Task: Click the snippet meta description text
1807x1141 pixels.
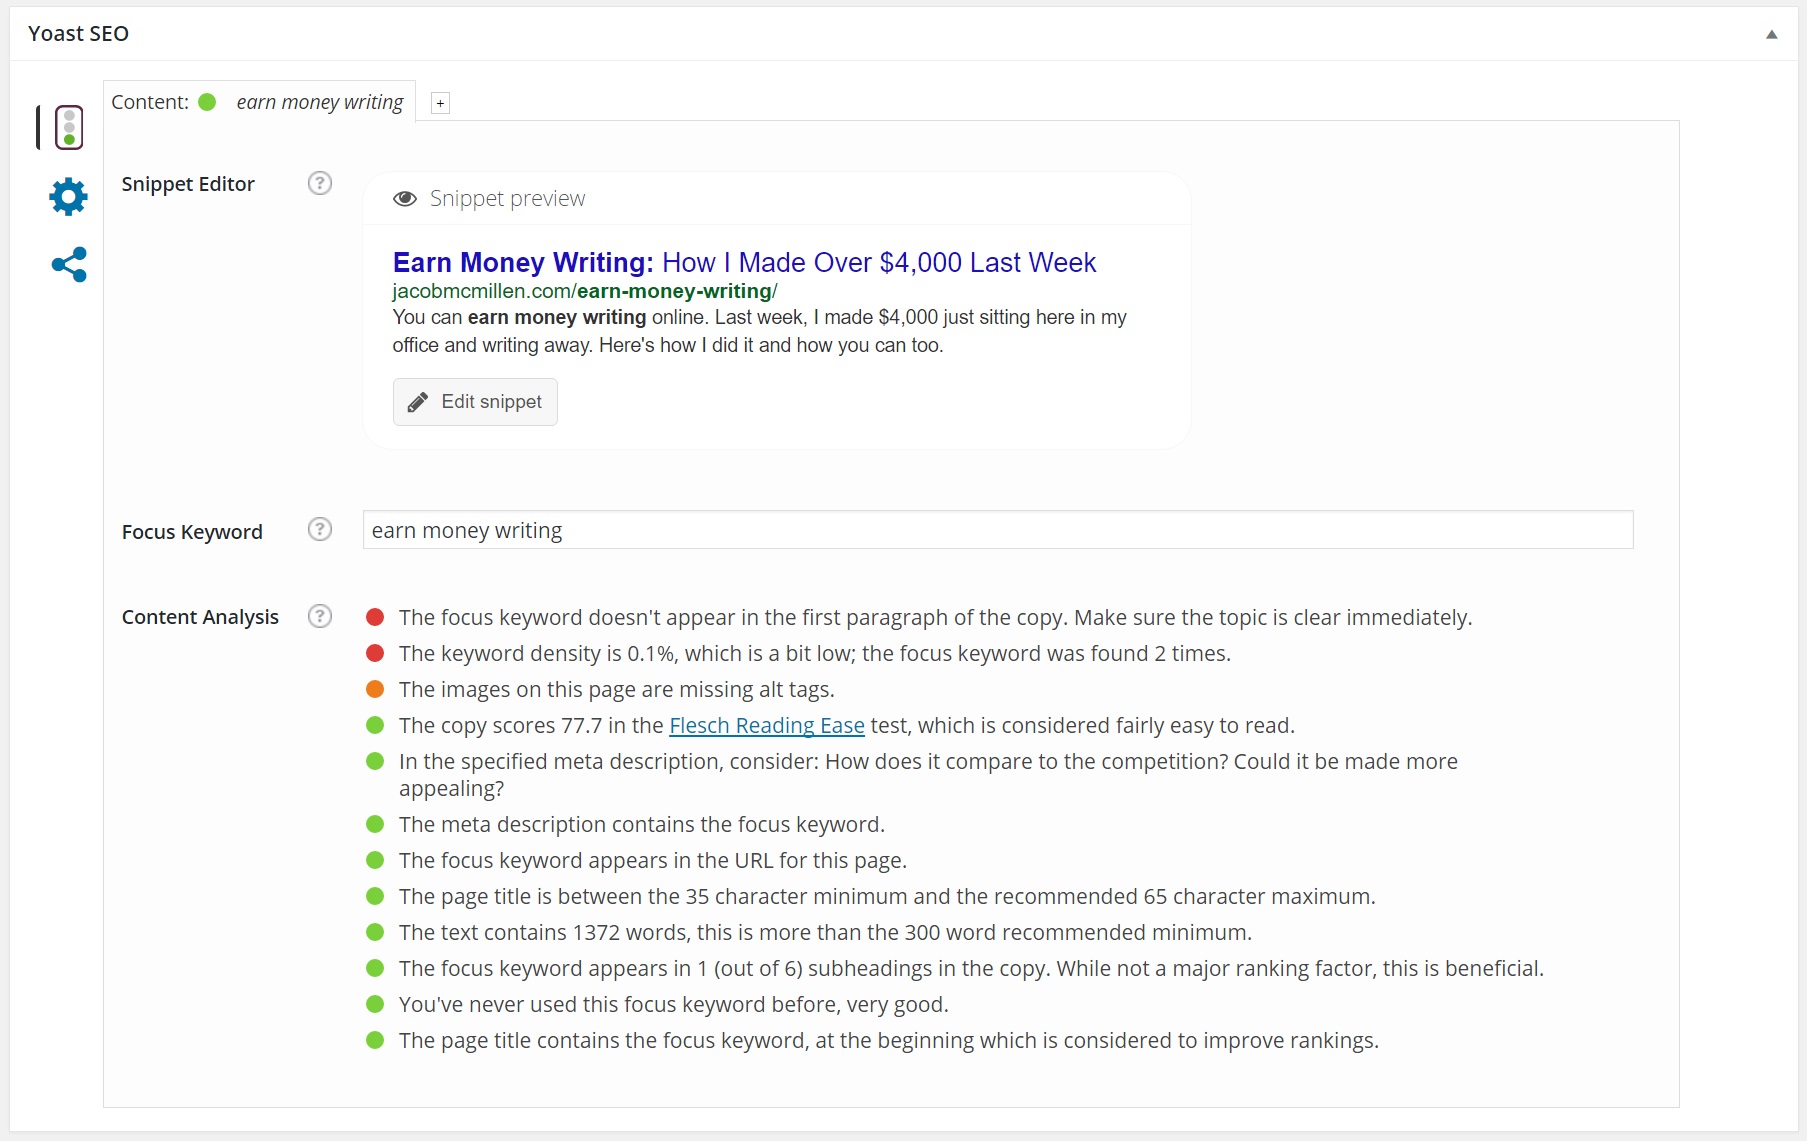Action: [760, 331]
